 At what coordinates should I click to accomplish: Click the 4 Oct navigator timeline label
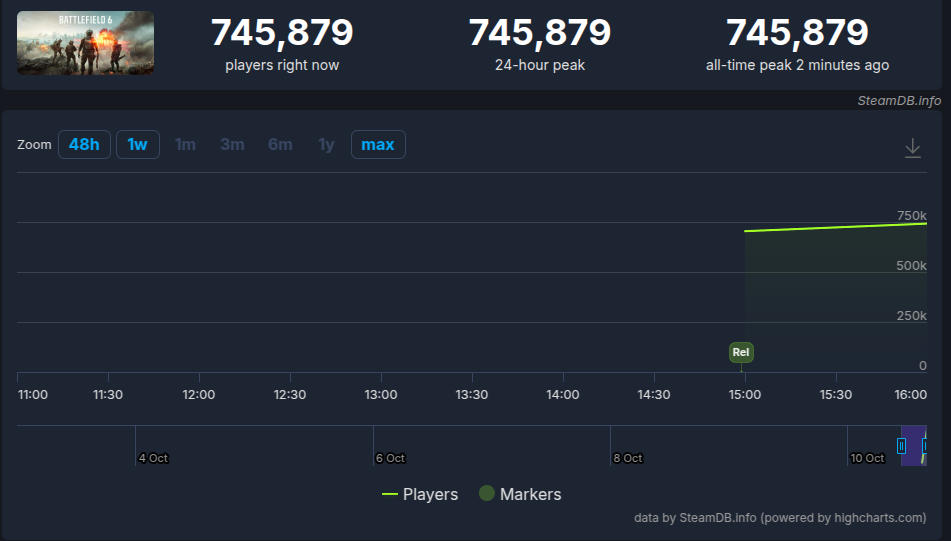(x=153, y=458)
